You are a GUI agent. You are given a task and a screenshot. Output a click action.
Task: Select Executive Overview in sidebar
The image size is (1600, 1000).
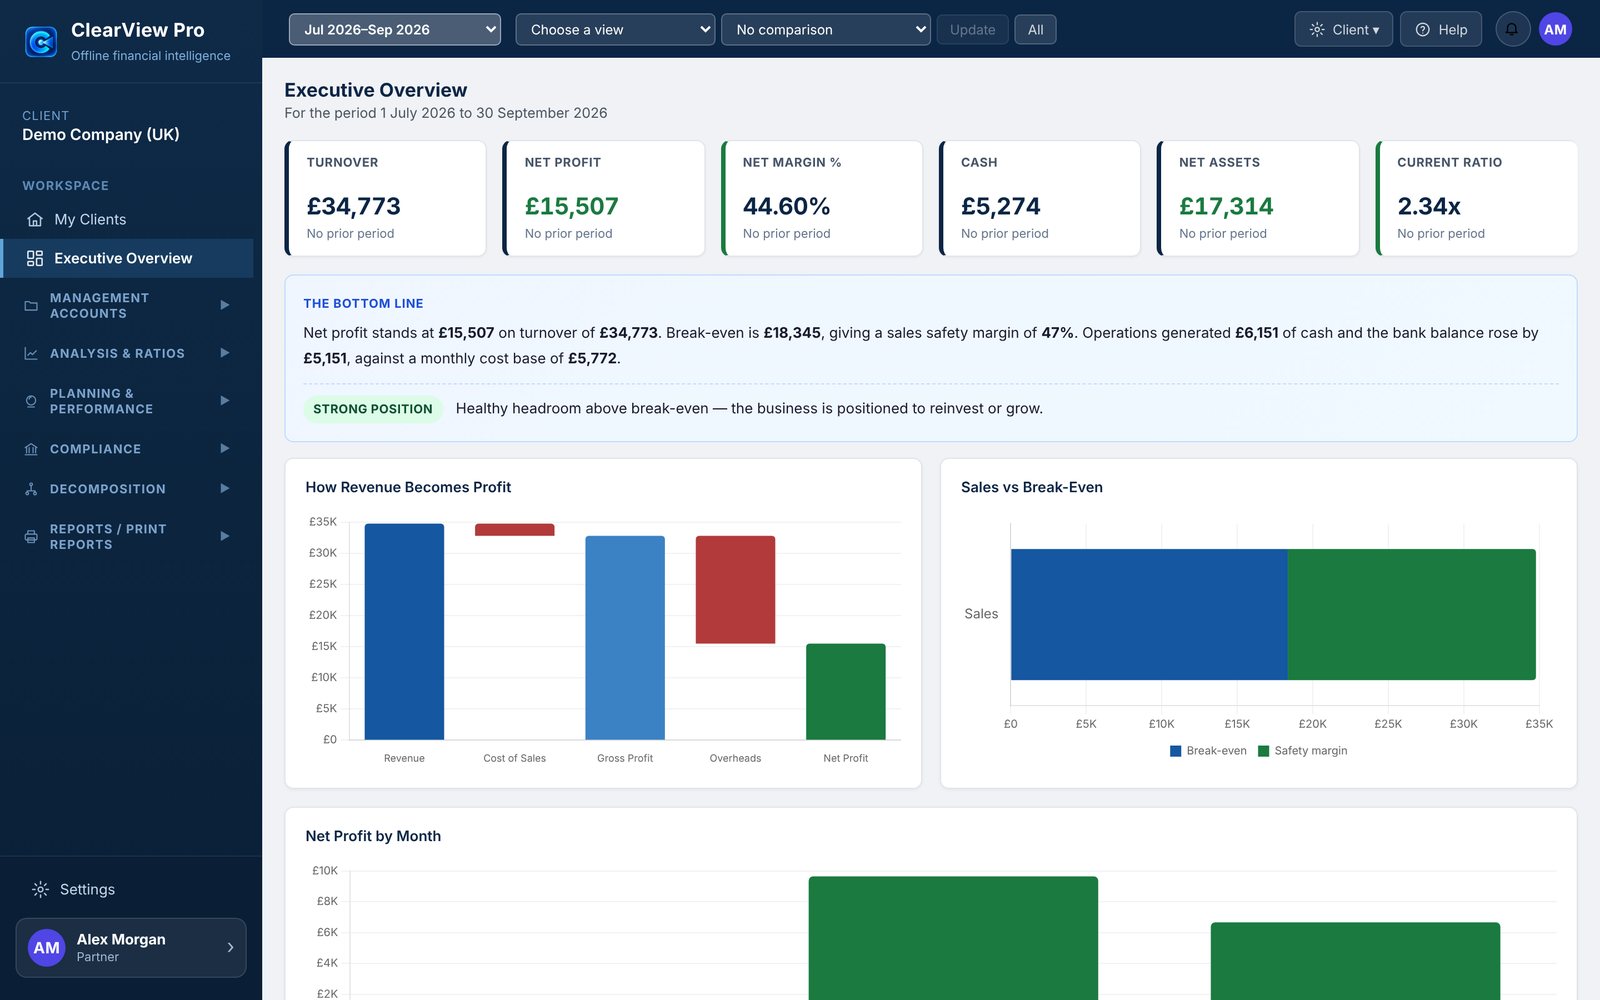click(x=127, y=258)
